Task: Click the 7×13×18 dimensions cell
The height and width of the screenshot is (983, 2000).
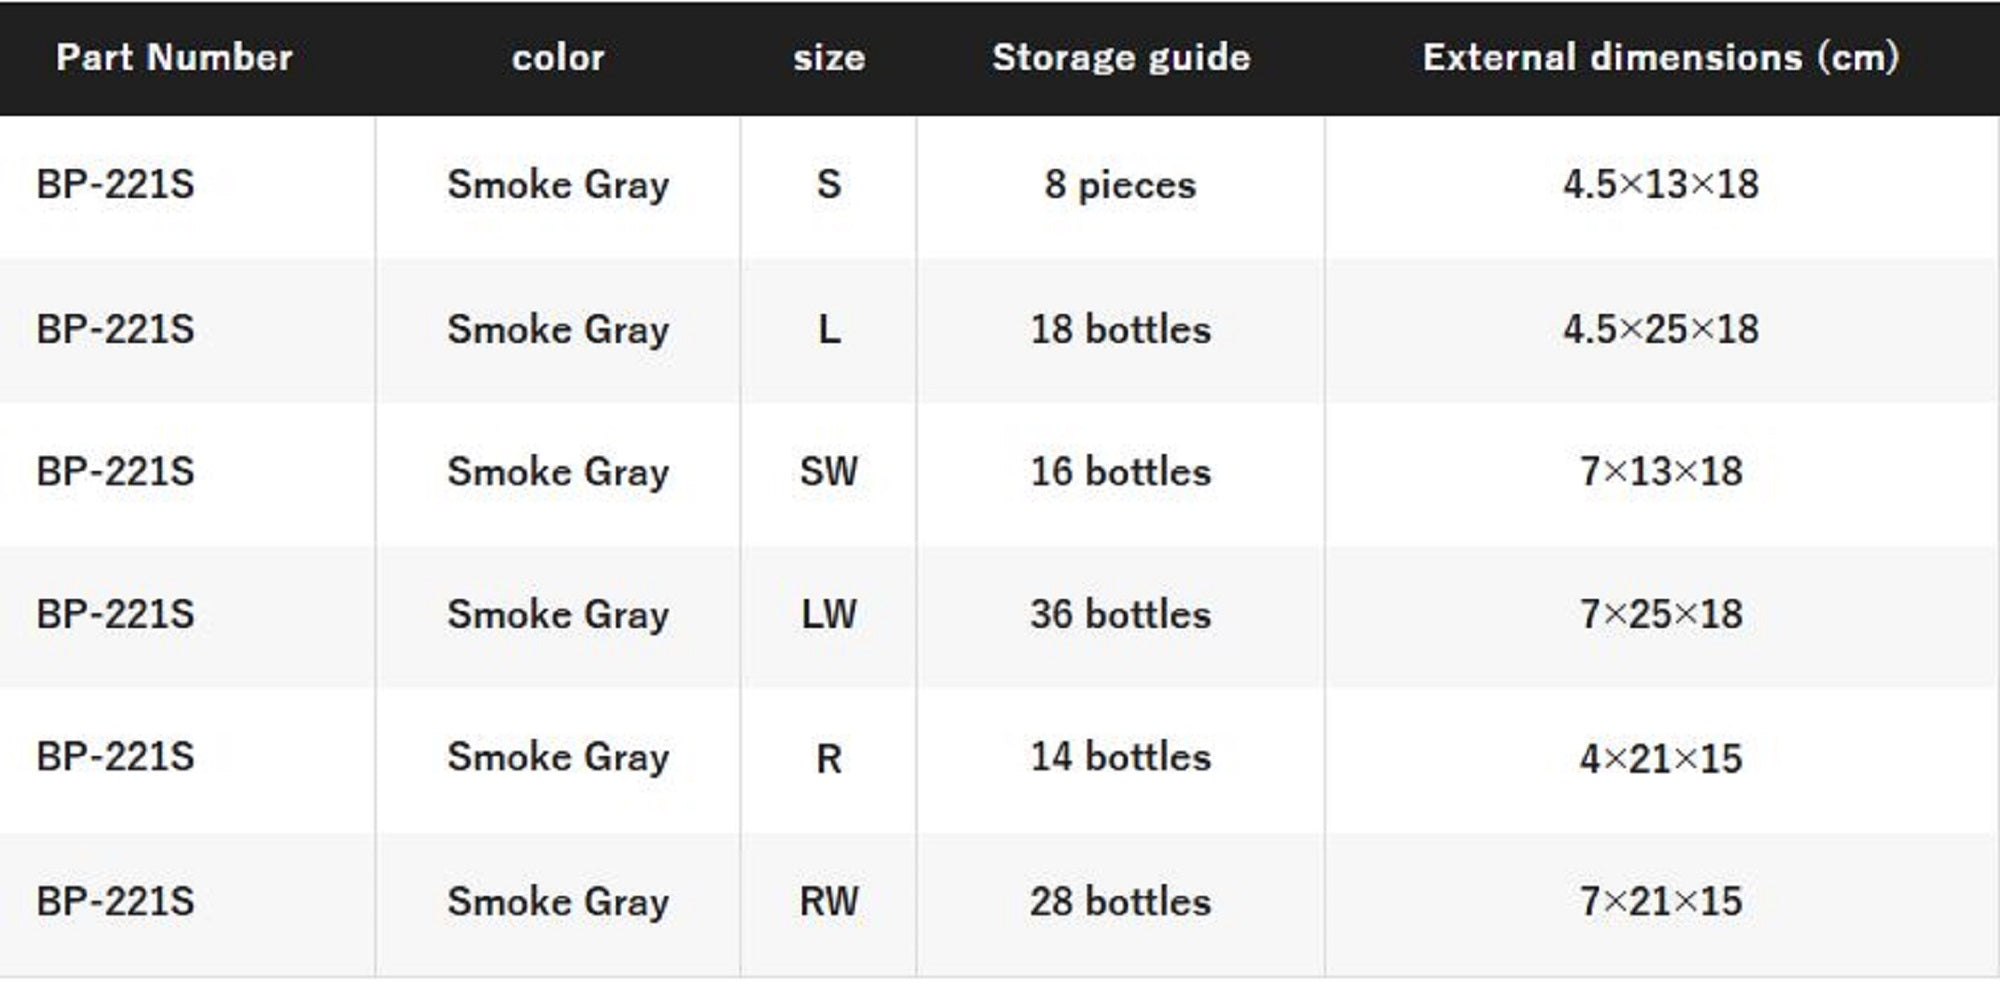Action: [x=1661, y=471]
